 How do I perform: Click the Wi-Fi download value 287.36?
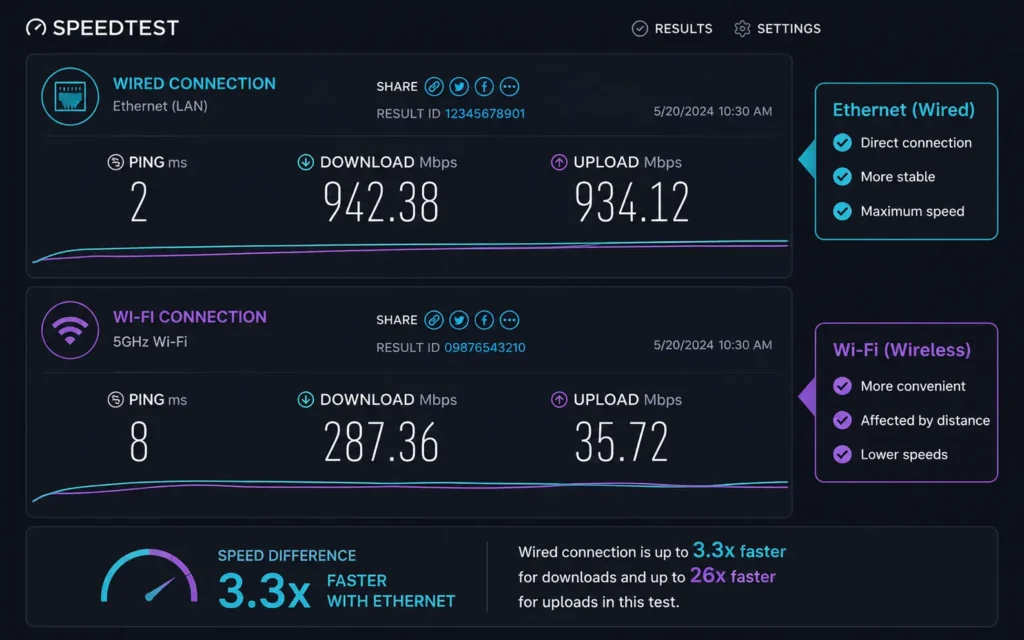point(381,442)
